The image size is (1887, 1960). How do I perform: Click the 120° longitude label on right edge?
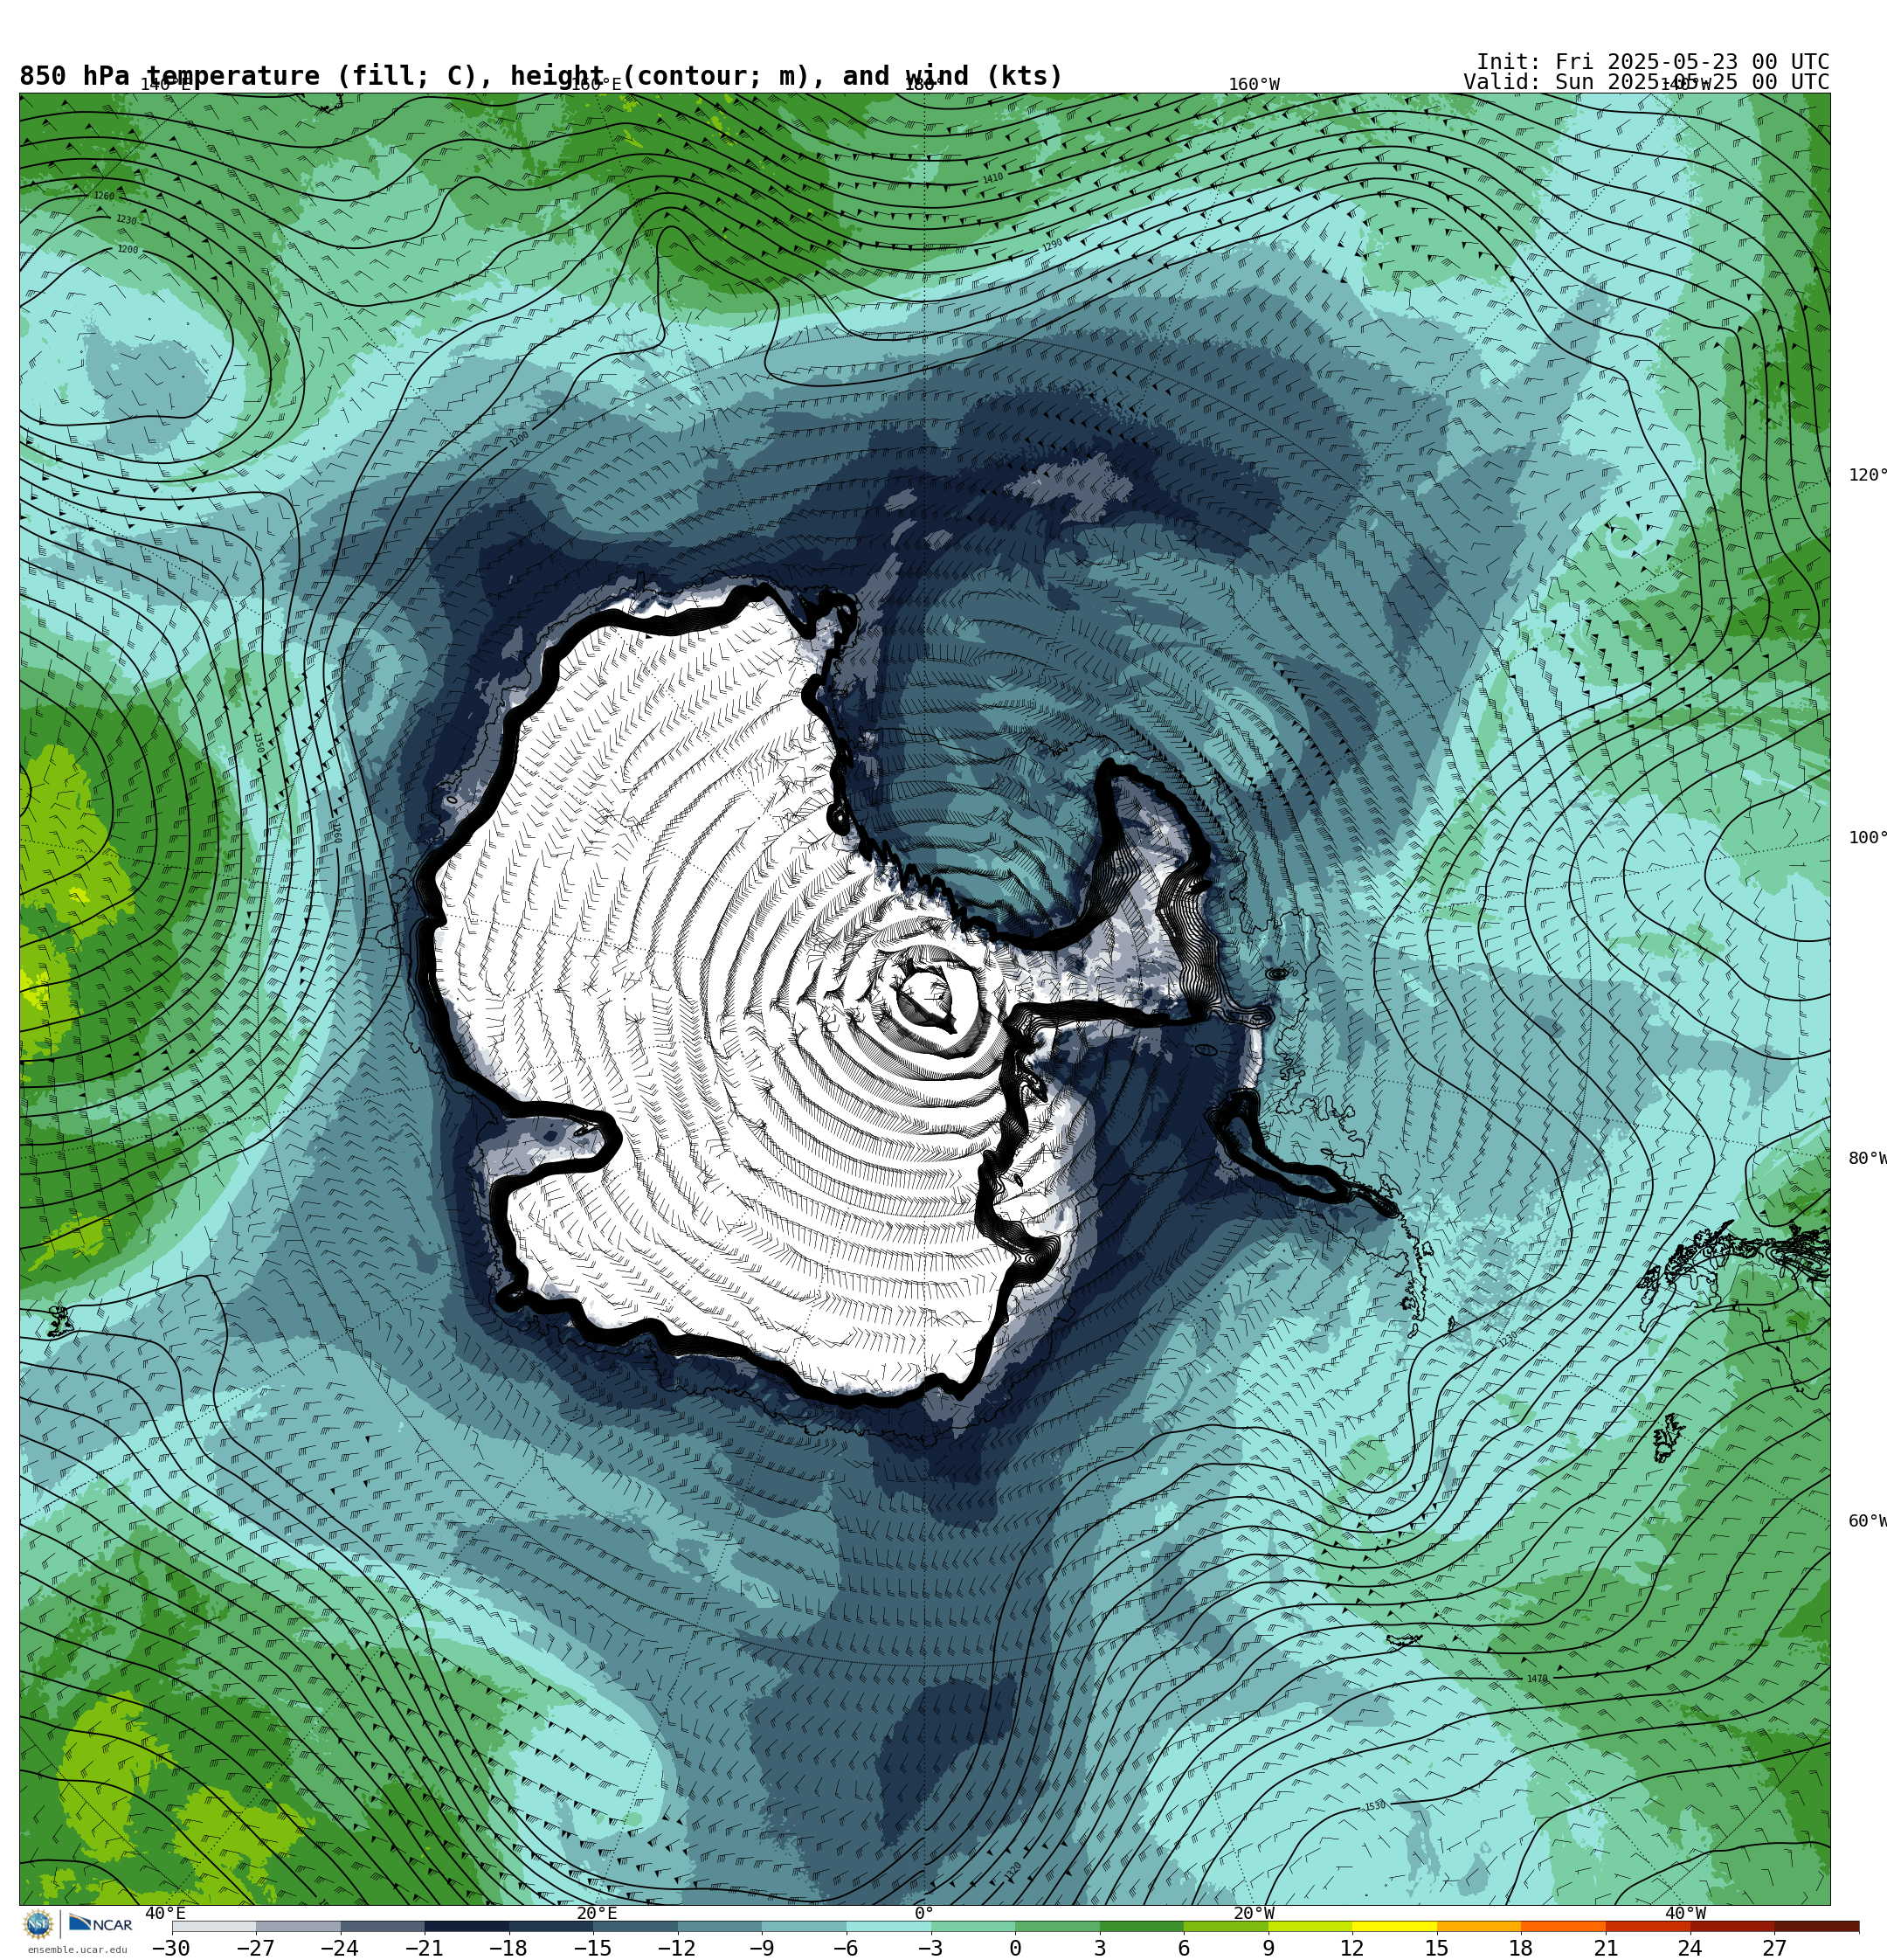point(1867,475)
